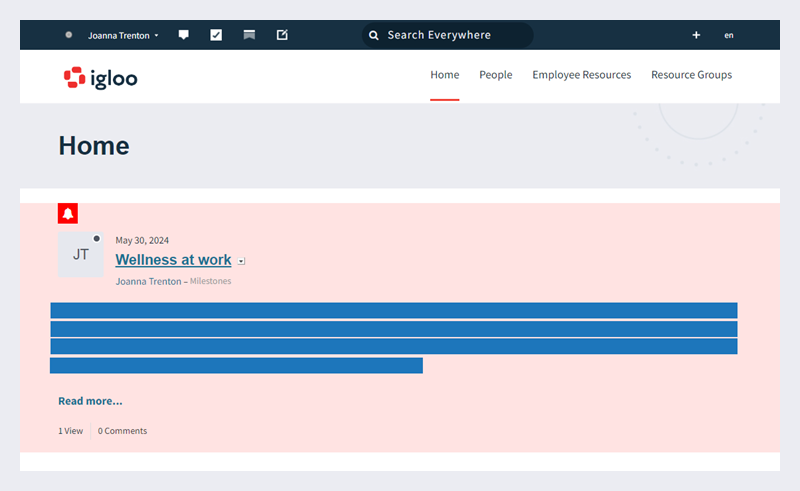Click the Search Everywhere input field
The height and width of the screenshot is (491, 800).
[447, 35]
